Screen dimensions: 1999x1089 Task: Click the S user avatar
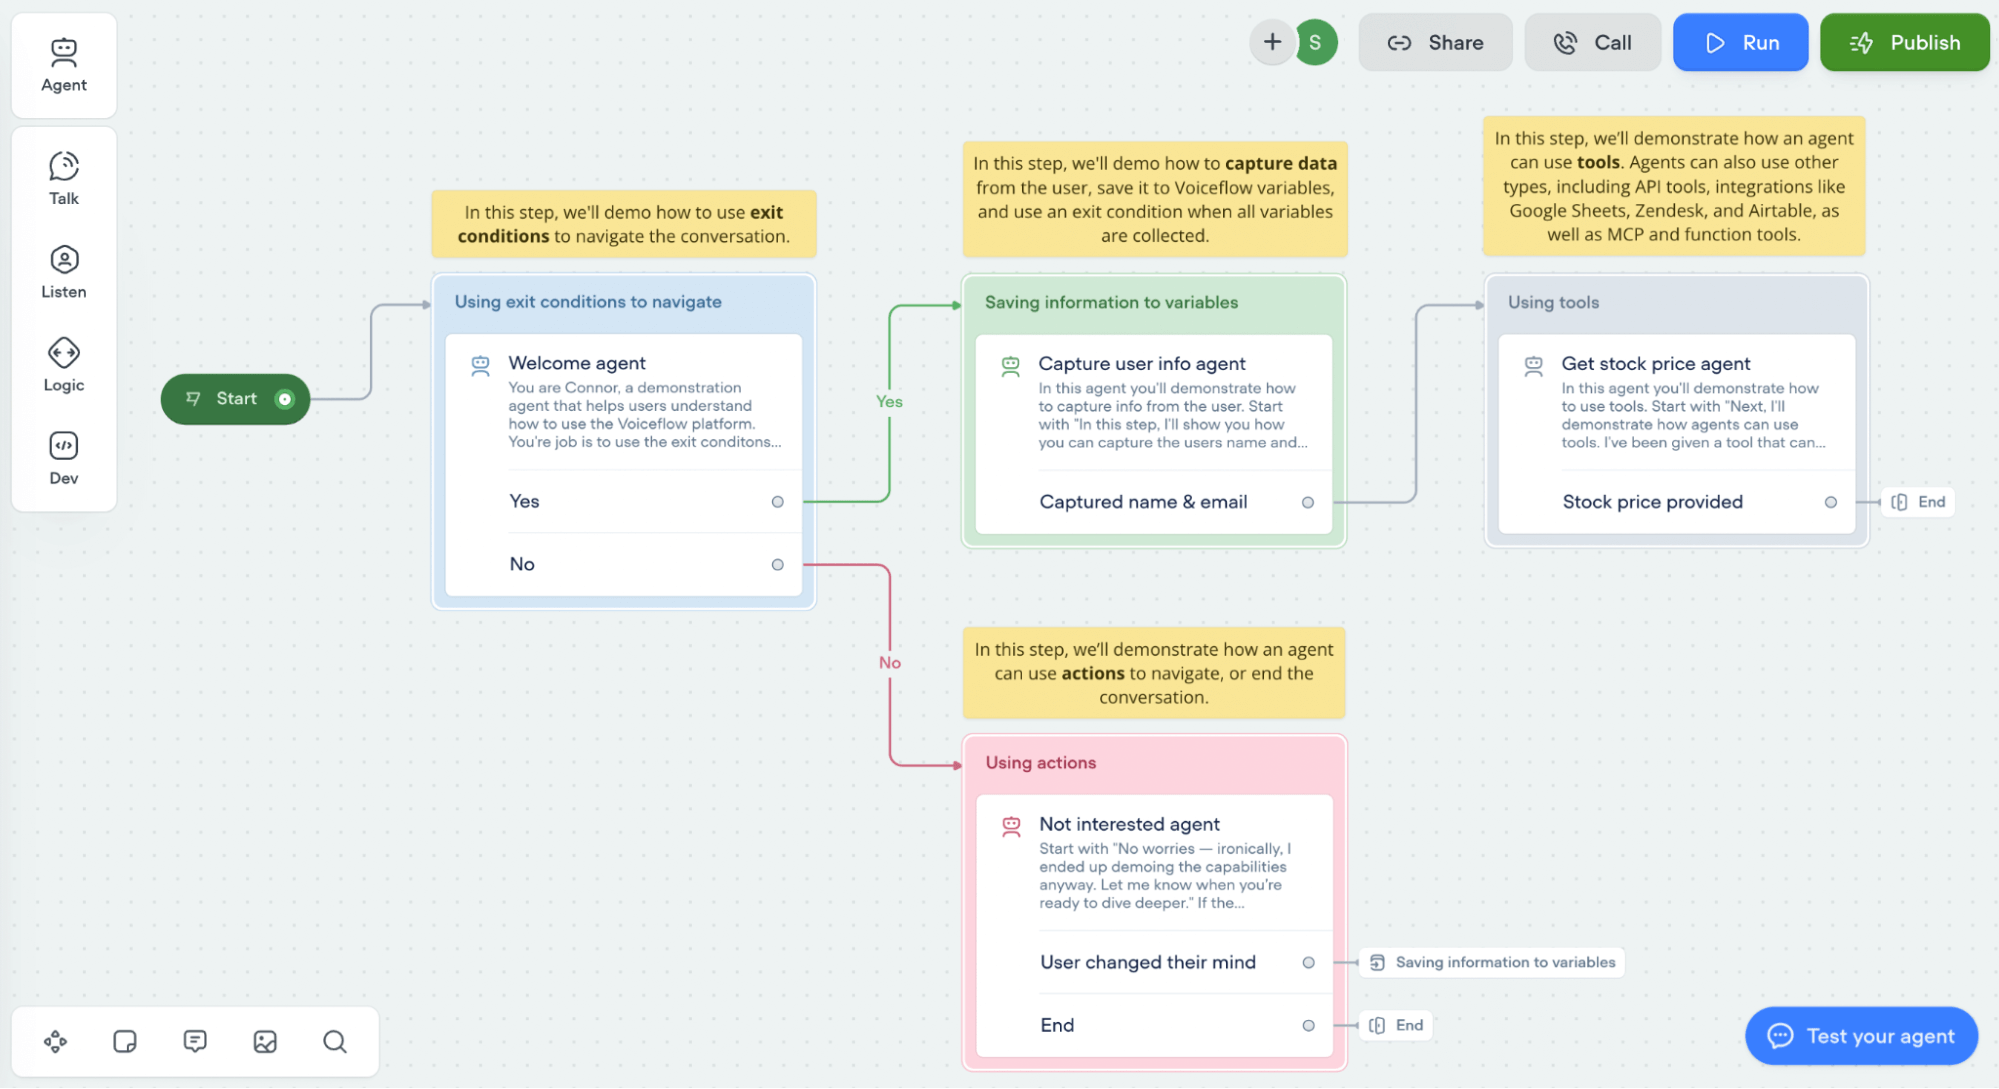pos(1316,42)
